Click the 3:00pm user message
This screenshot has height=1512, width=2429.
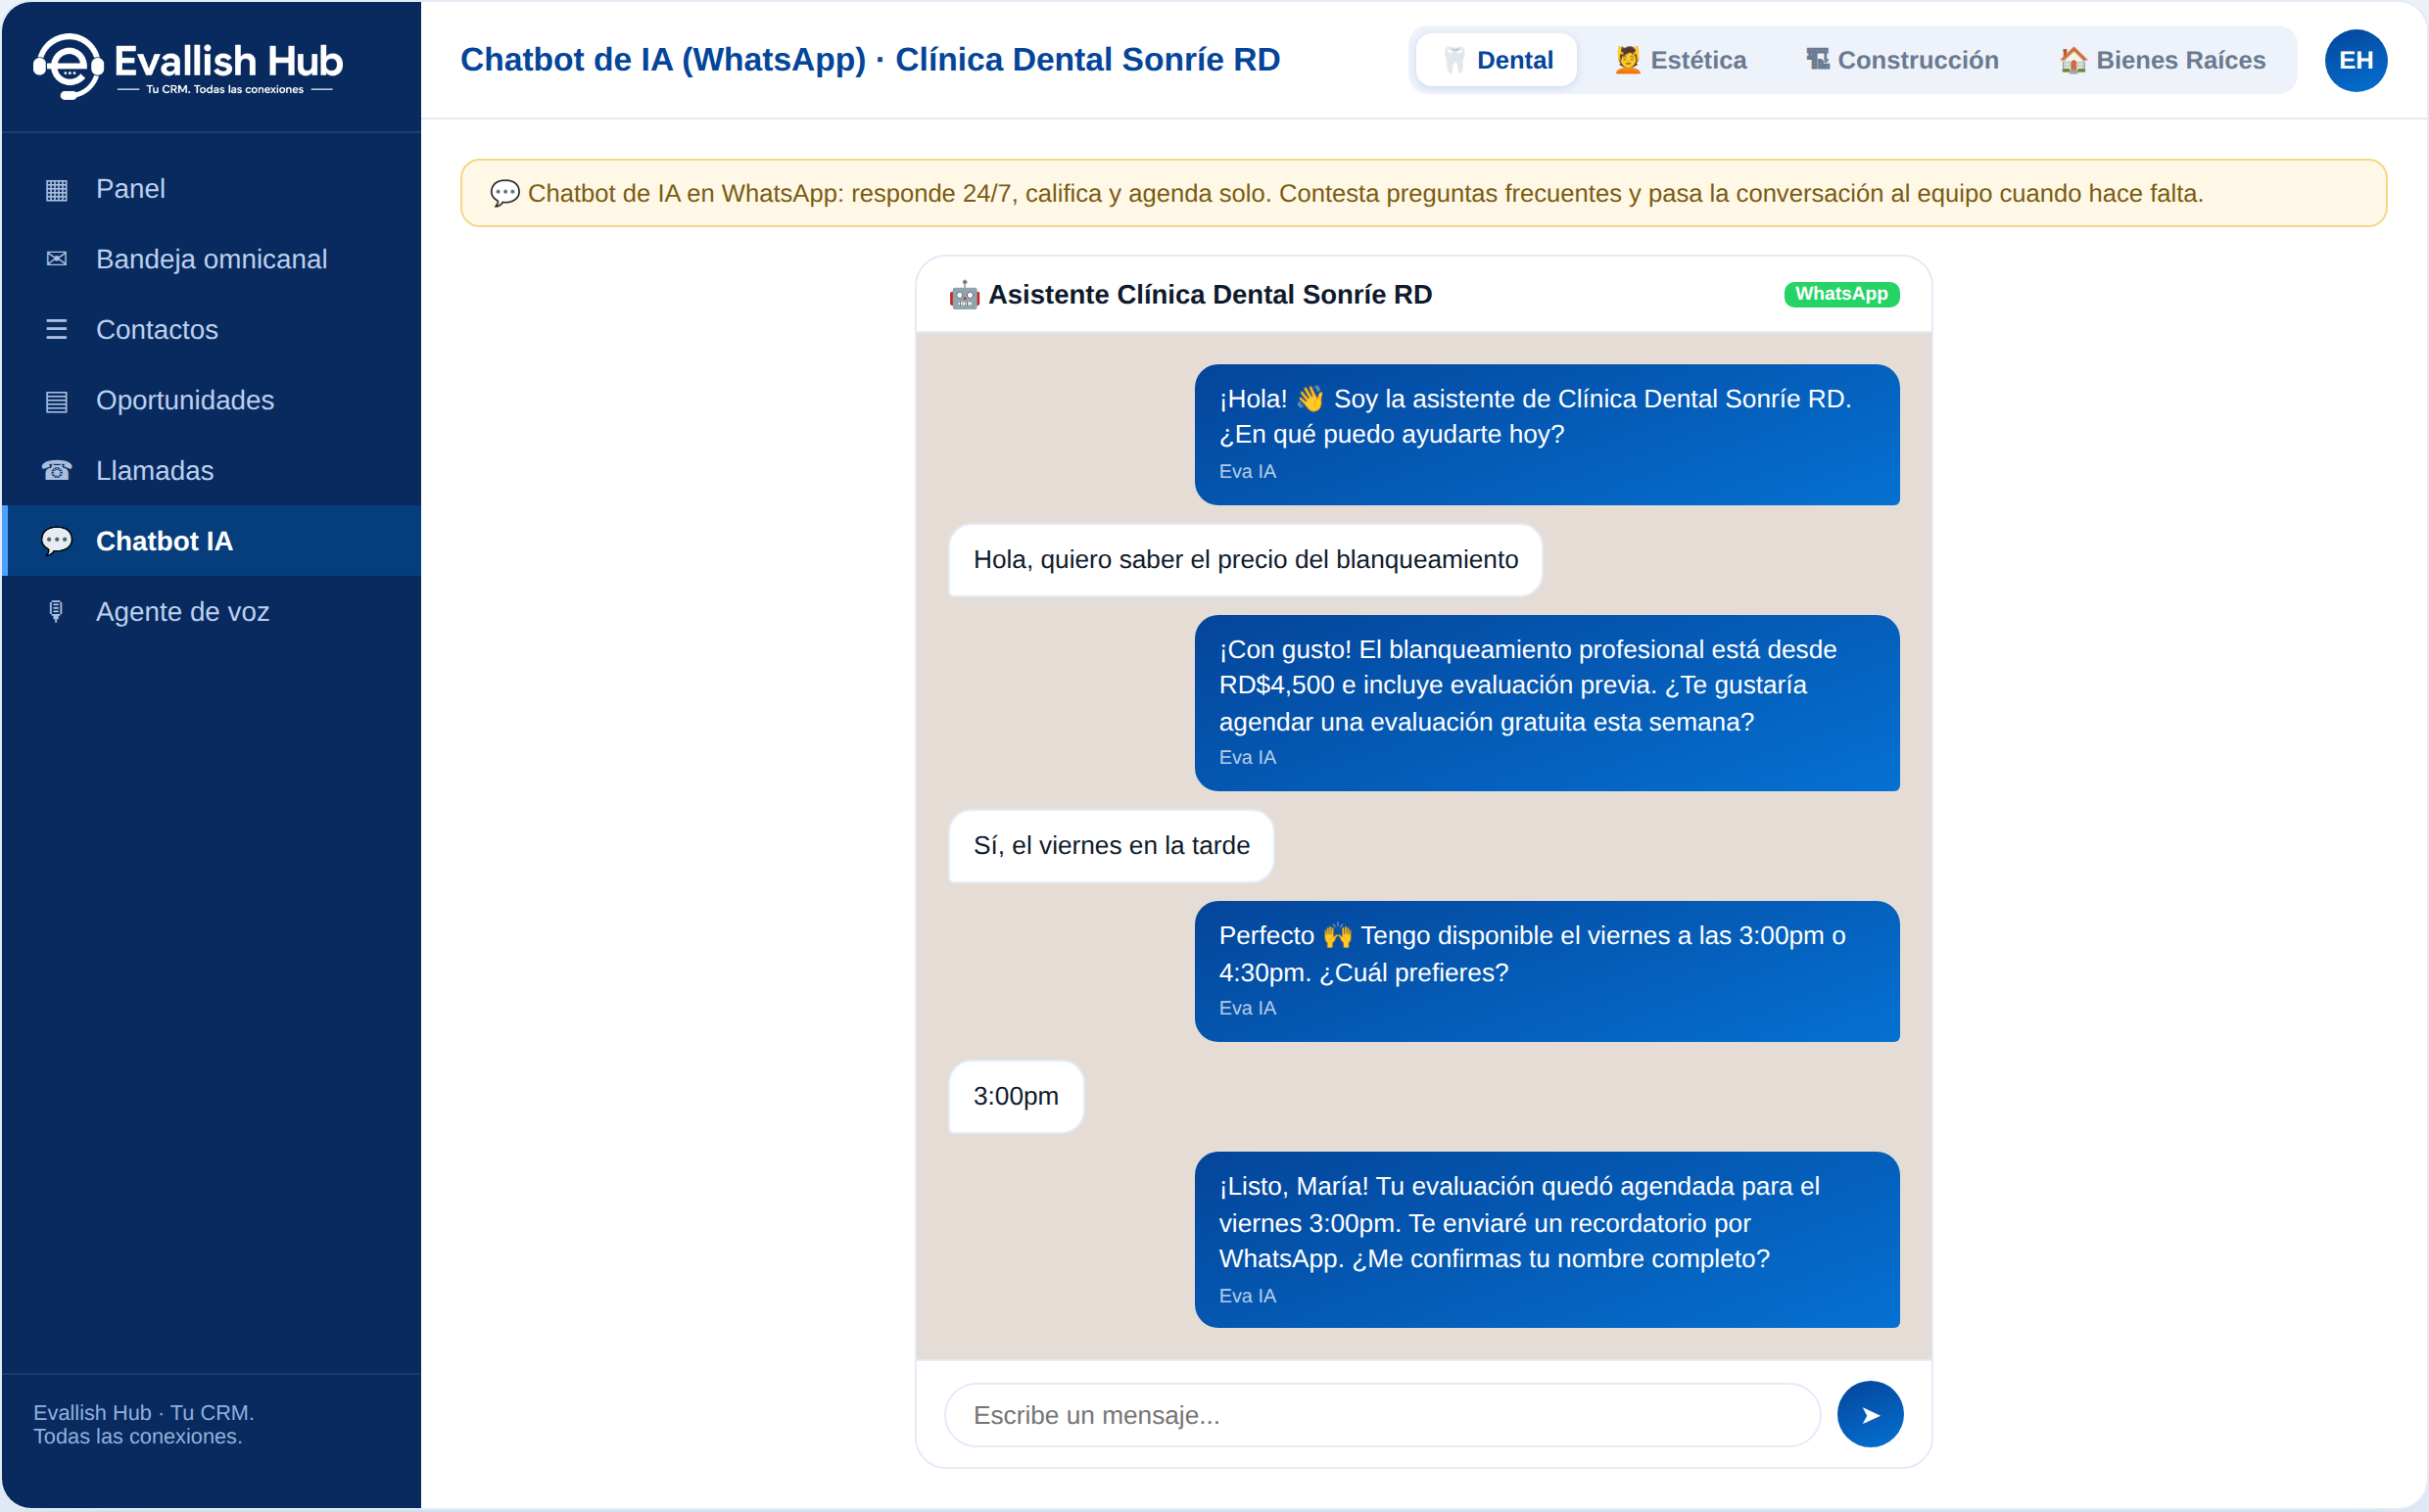coord(1015,1096)
